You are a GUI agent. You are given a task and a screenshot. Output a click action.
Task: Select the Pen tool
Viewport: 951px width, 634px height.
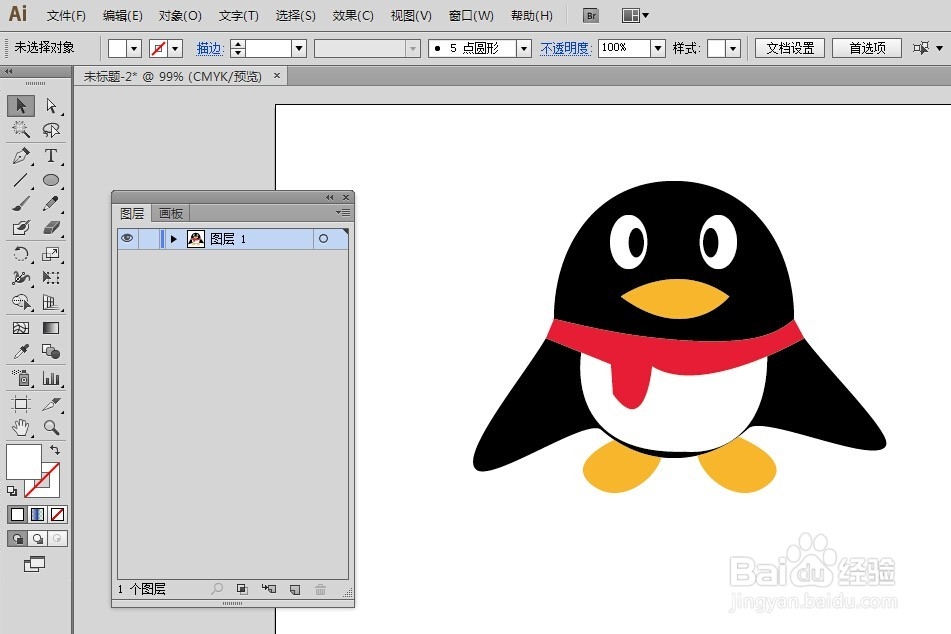pos(21,155)
